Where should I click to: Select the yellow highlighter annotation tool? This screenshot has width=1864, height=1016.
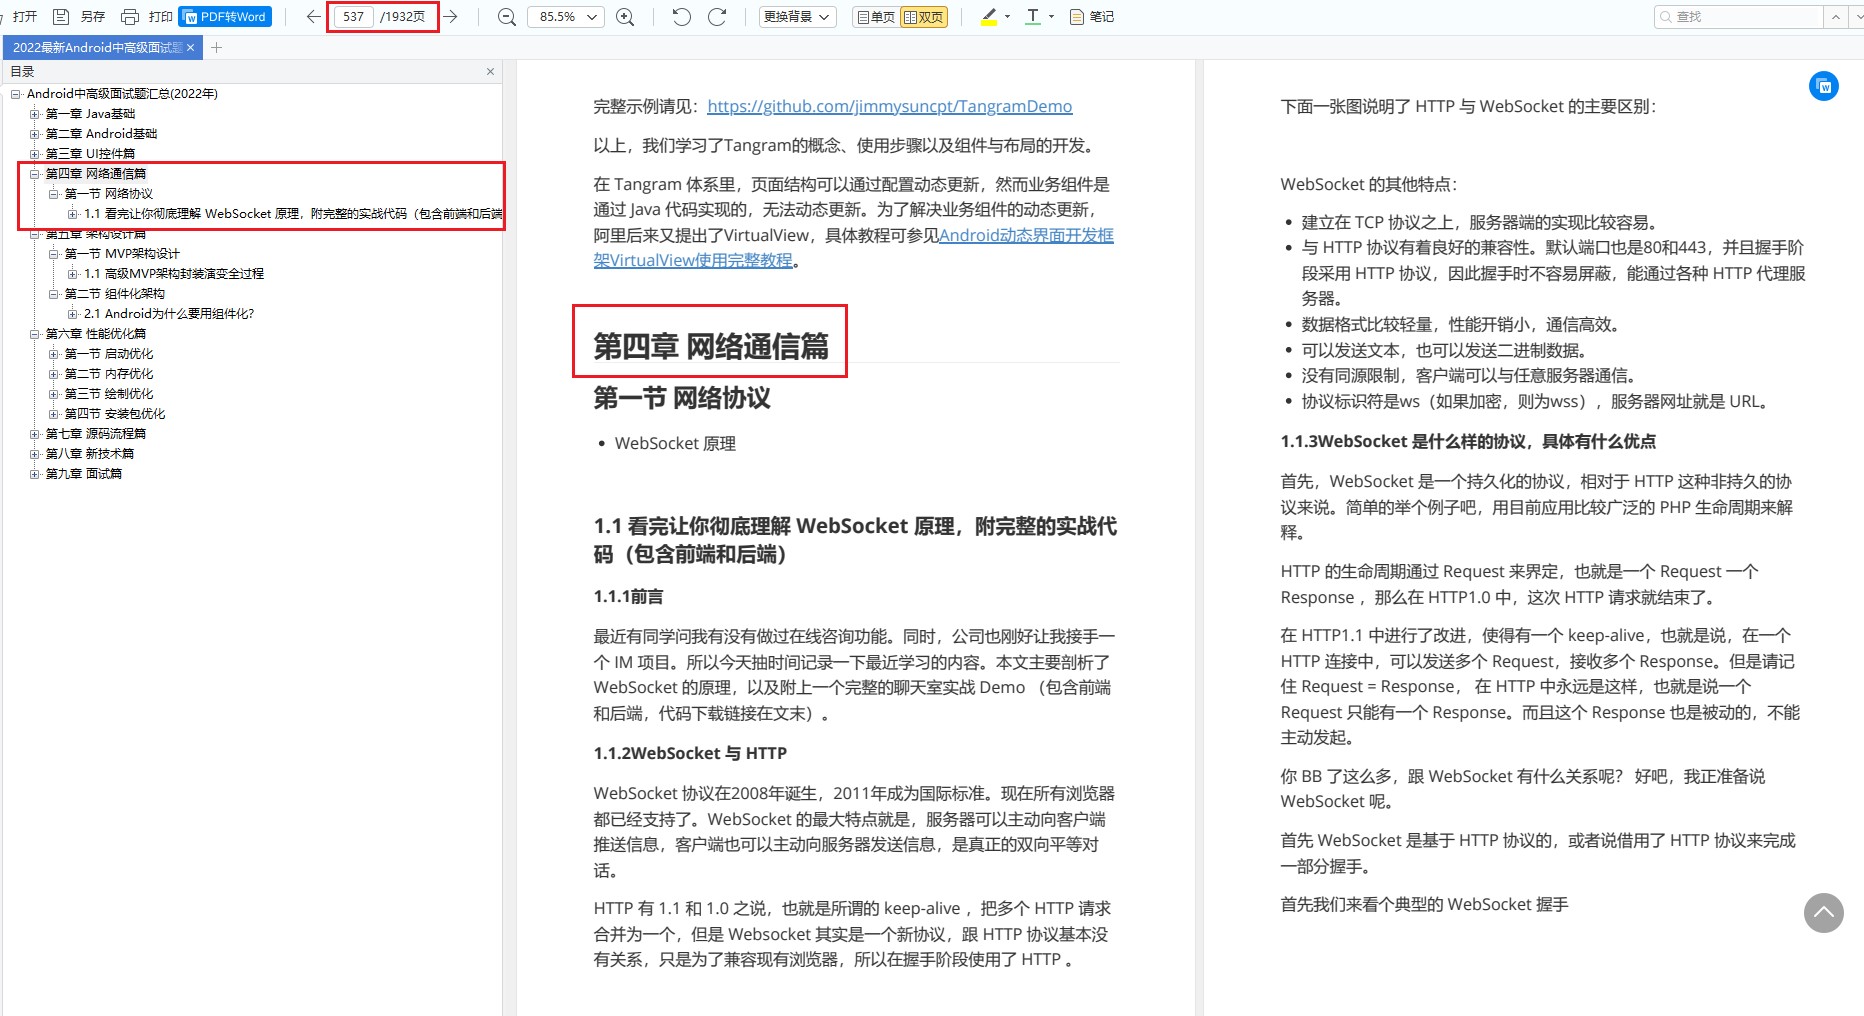(x=987, y=17)
